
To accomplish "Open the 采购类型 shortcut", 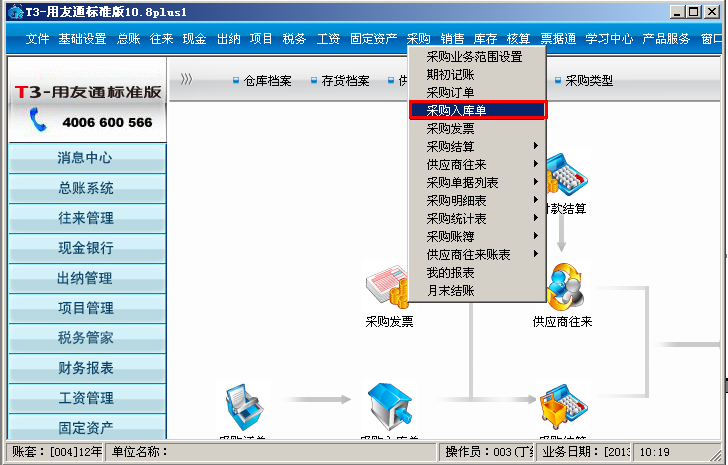I will [584, 81].
